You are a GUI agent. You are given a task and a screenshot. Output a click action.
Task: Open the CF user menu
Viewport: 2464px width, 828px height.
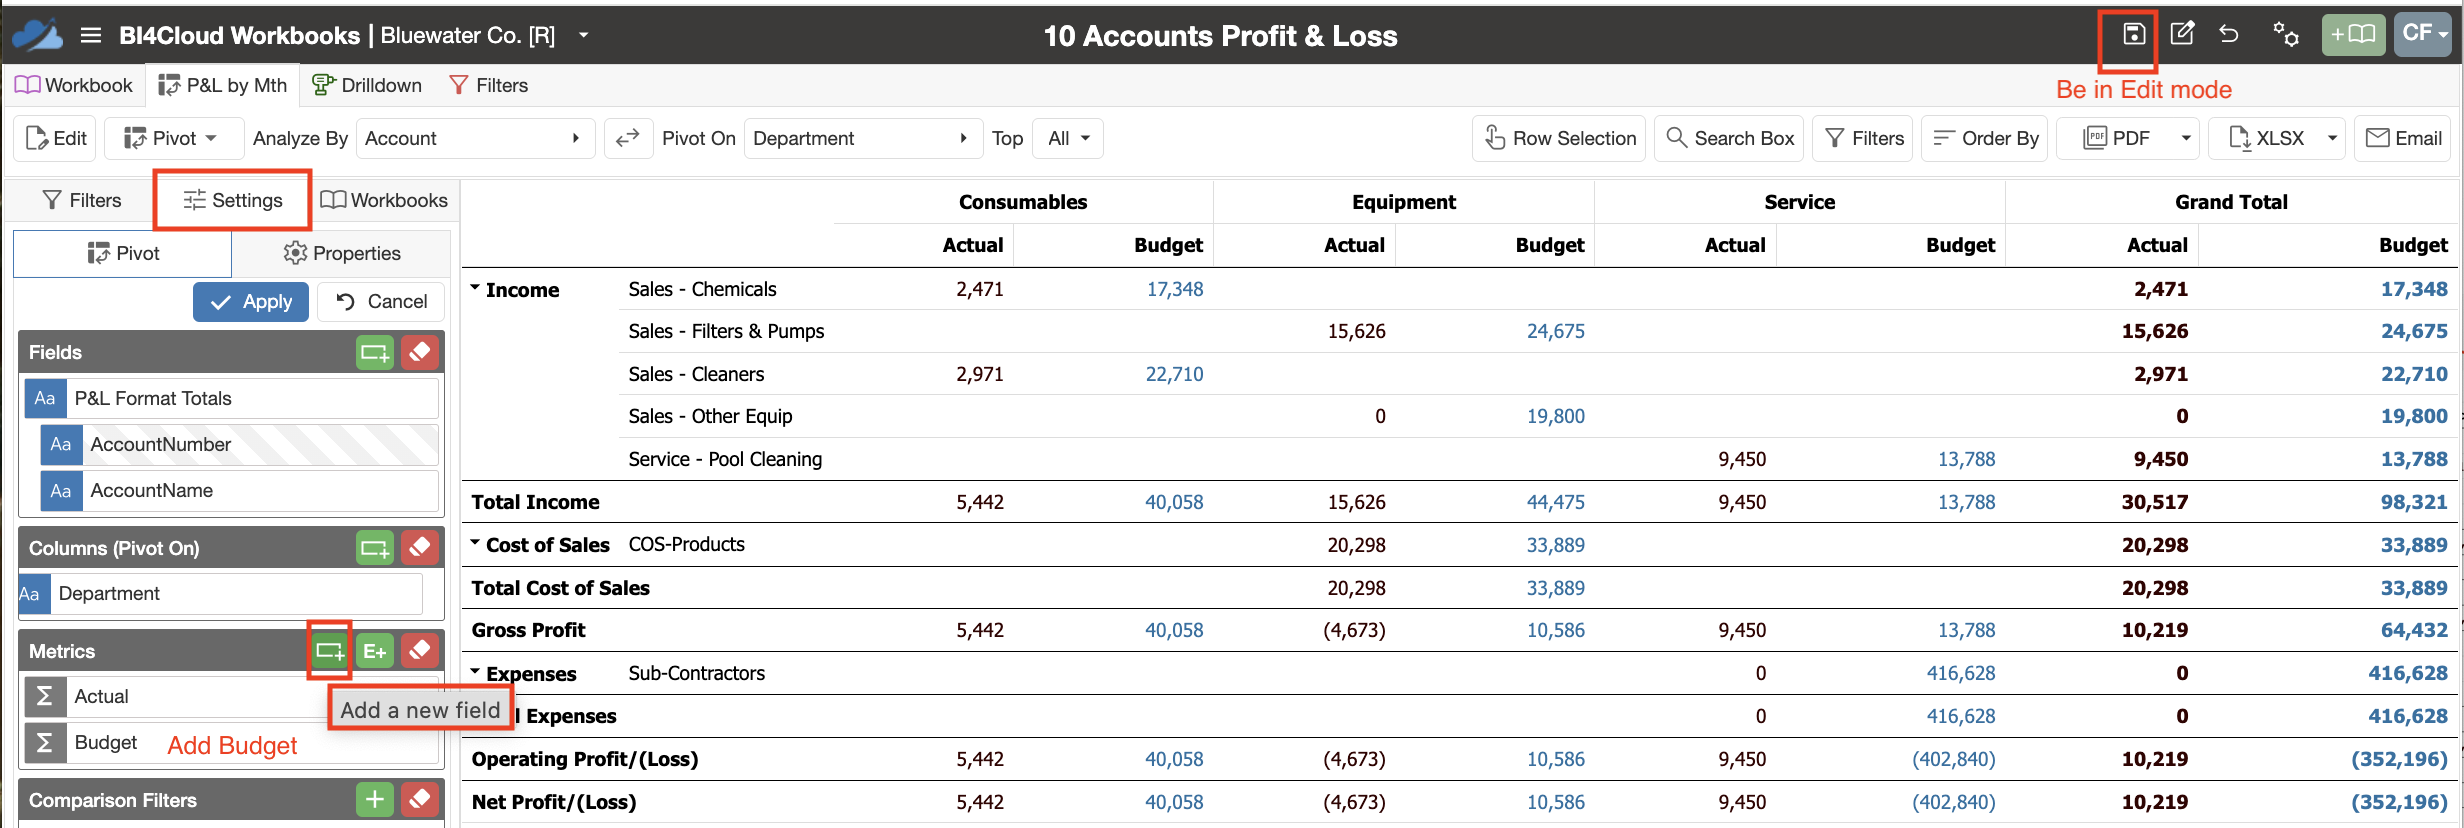coord(2424,34)
